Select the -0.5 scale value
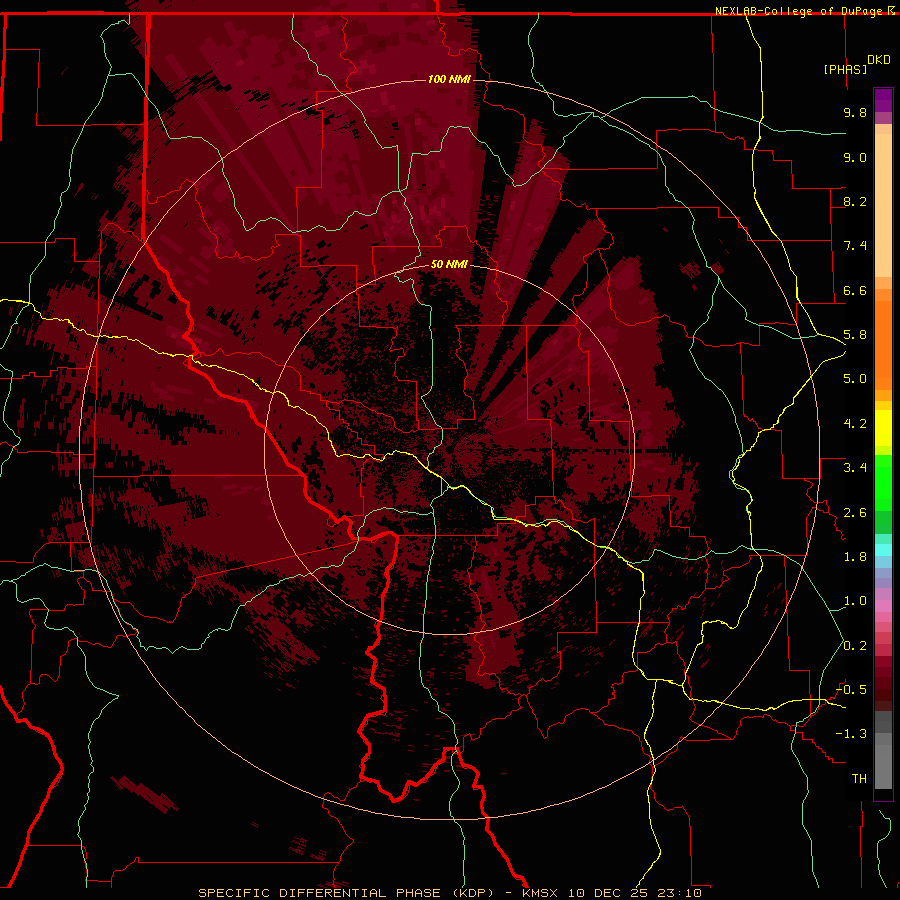The width and height of the screenshot is (900, 900). coord(851,690)
